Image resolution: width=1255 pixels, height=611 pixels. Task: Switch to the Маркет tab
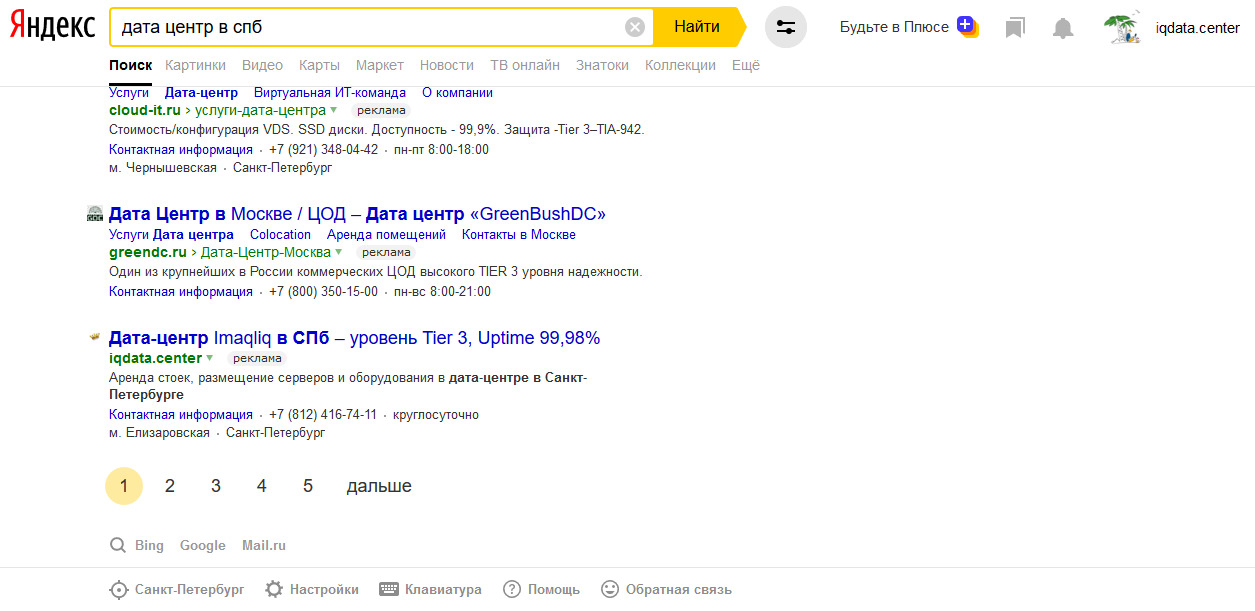point(380,65)
